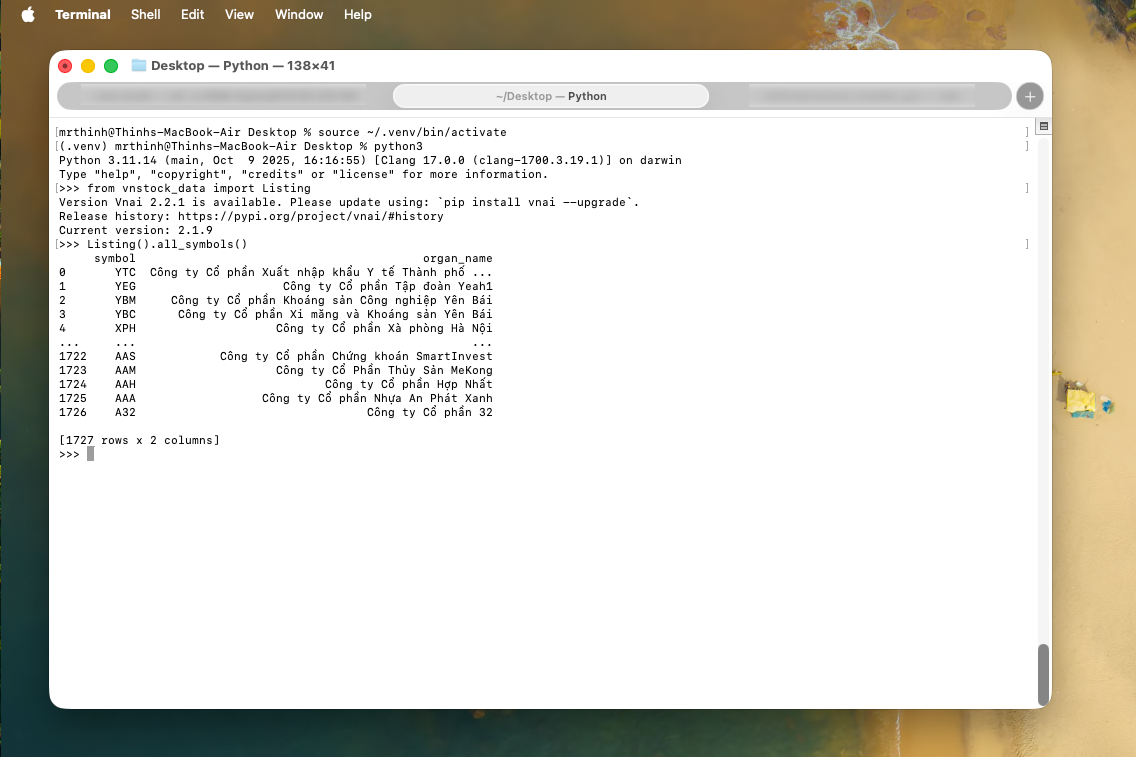Switch to the blurred rightmost tab
Image resolution: width=1136 pixels, height=757 pixels.
860,96
